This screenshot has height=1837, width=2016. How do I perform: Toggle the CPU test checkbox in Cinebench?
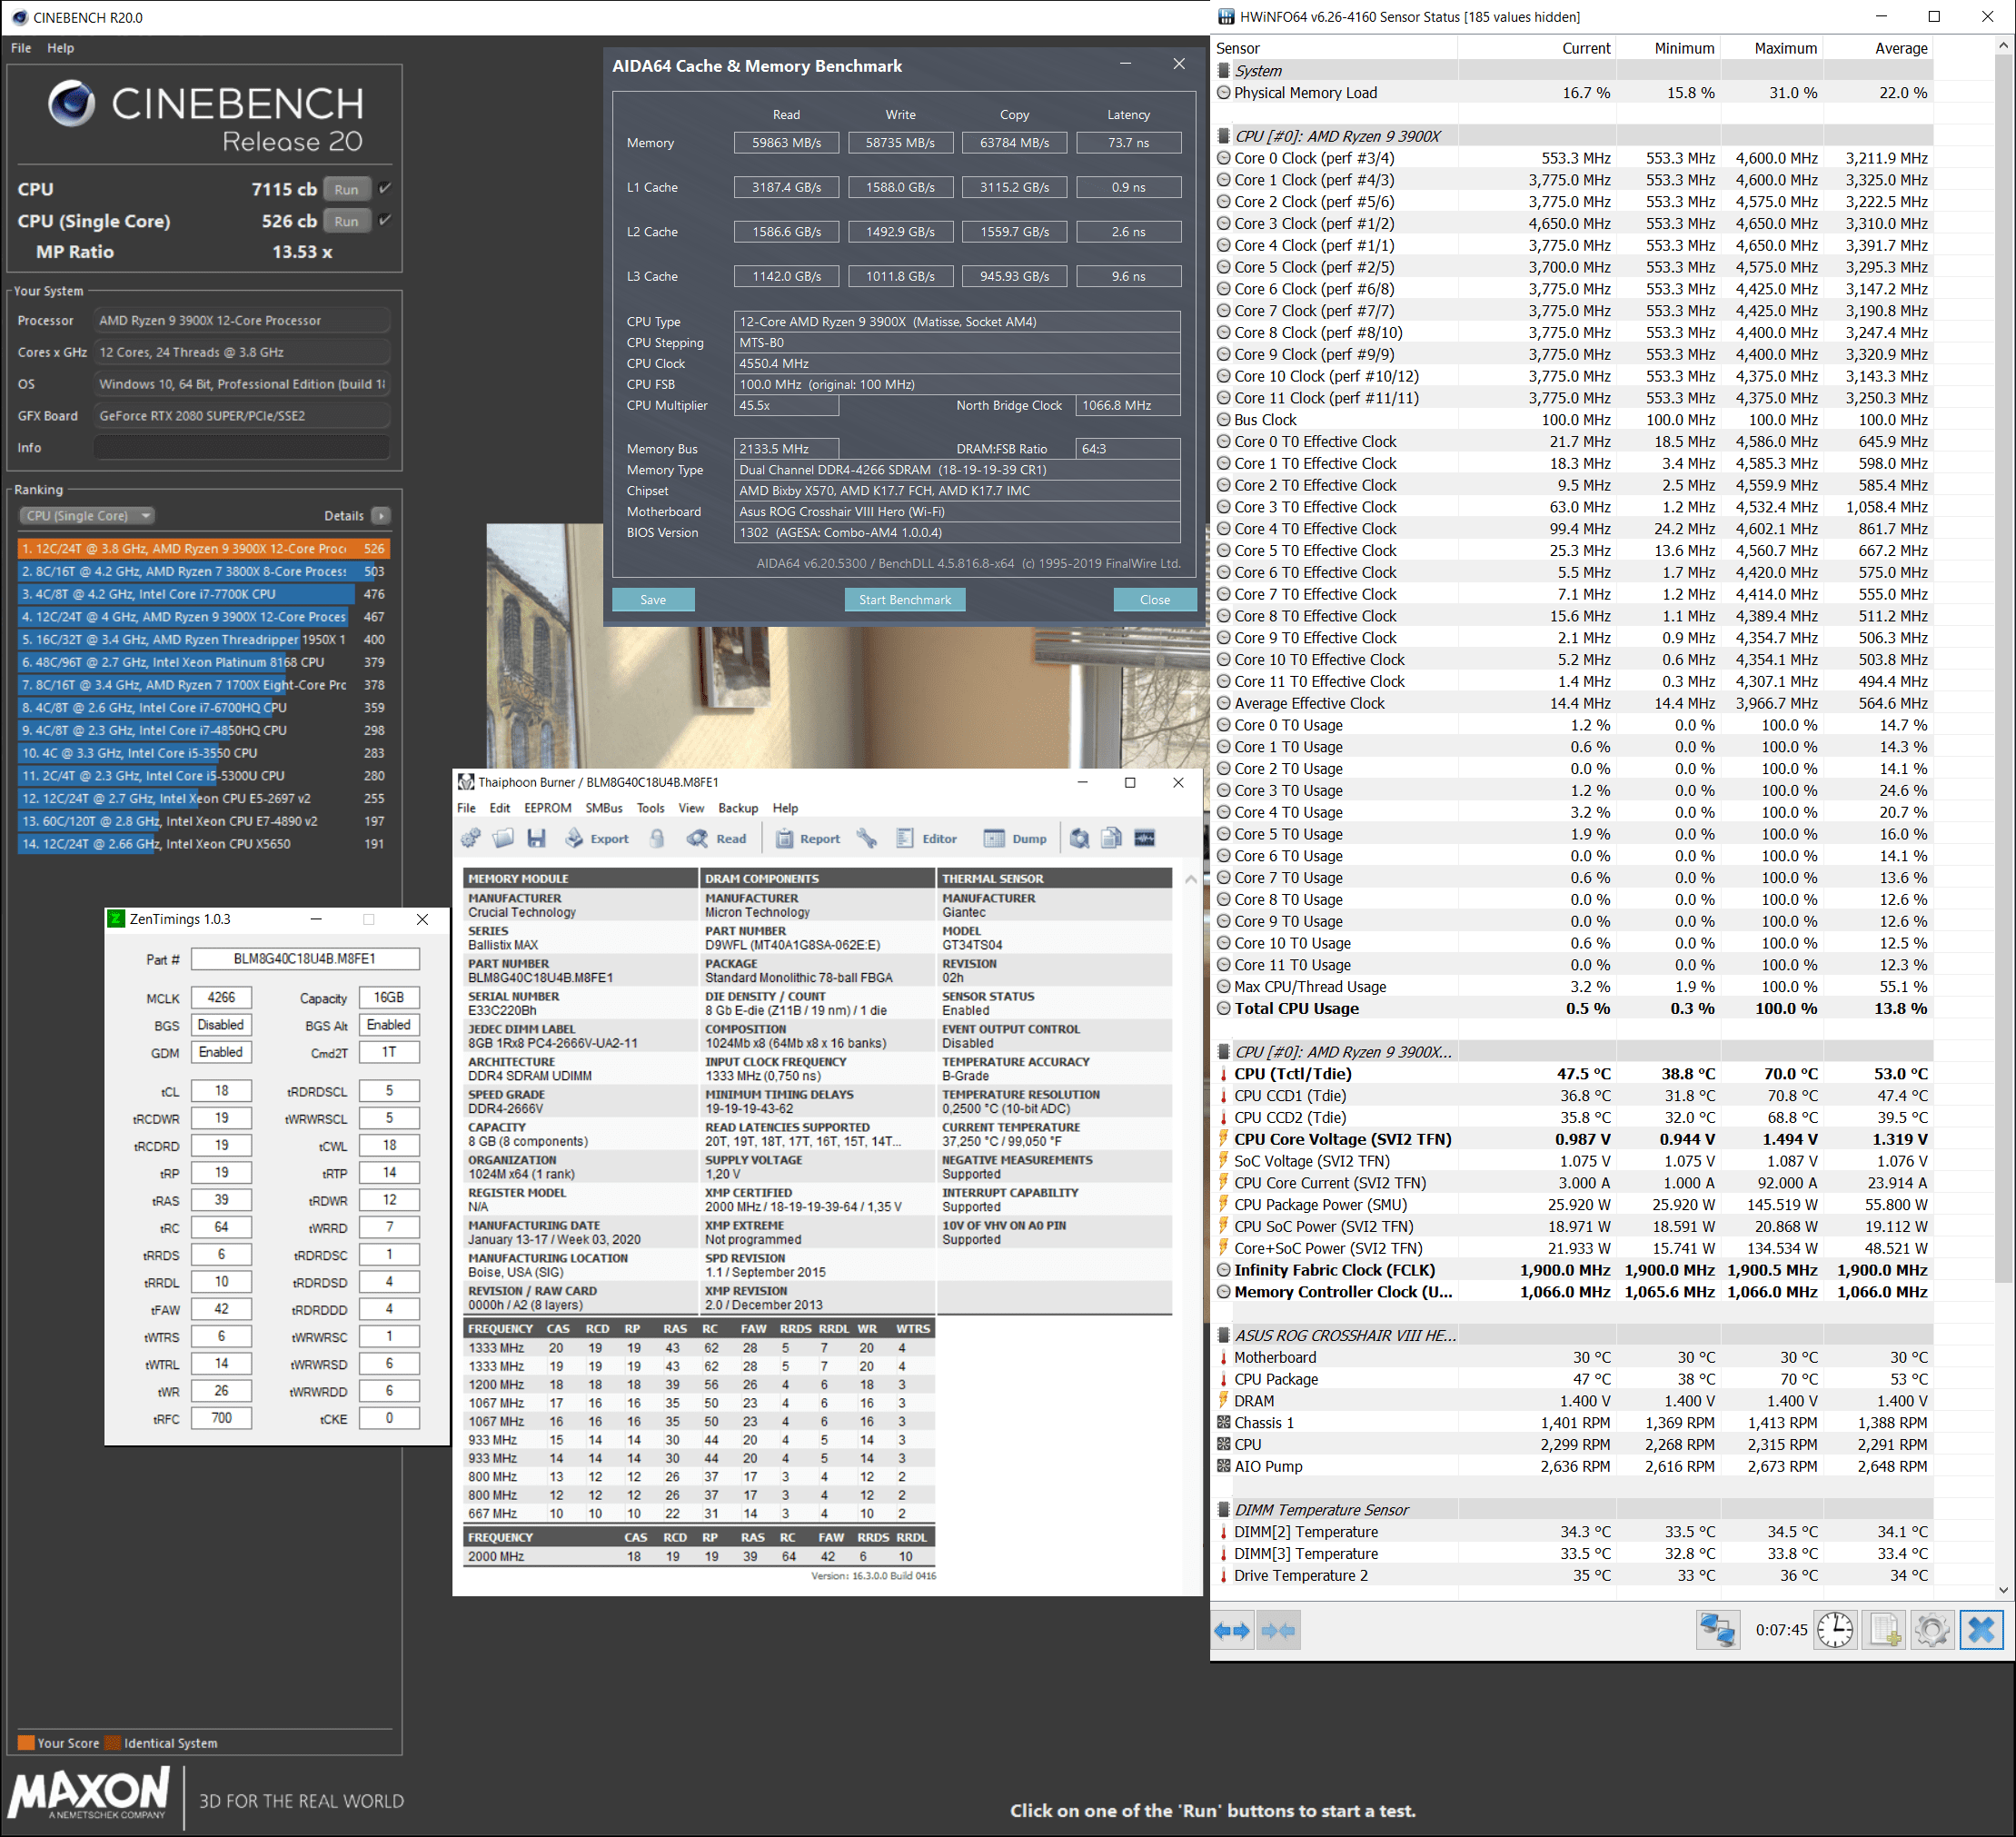coord(385,188)
